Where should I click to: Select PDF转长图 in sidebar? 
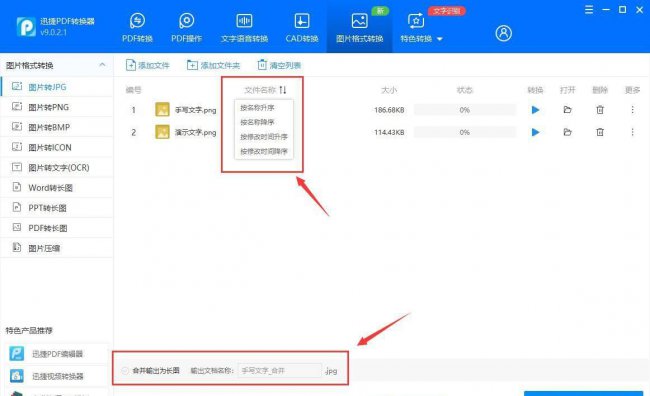(56, 228)
